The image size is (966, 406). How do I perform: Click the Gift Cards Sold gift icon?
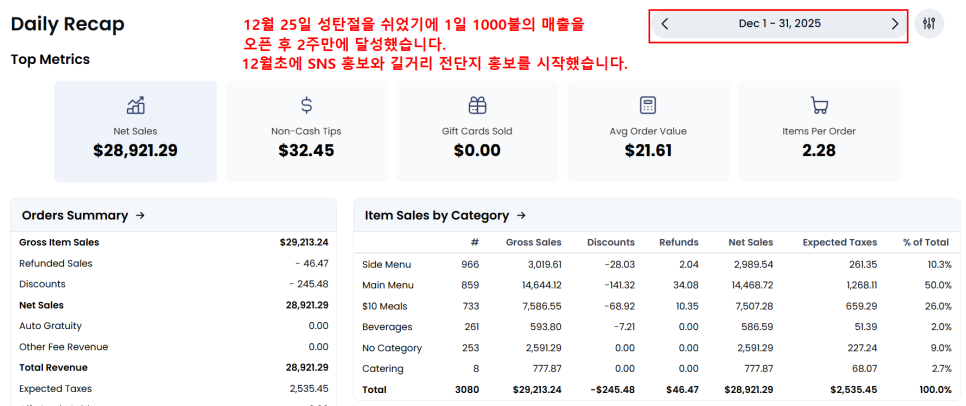pos(477,105)
